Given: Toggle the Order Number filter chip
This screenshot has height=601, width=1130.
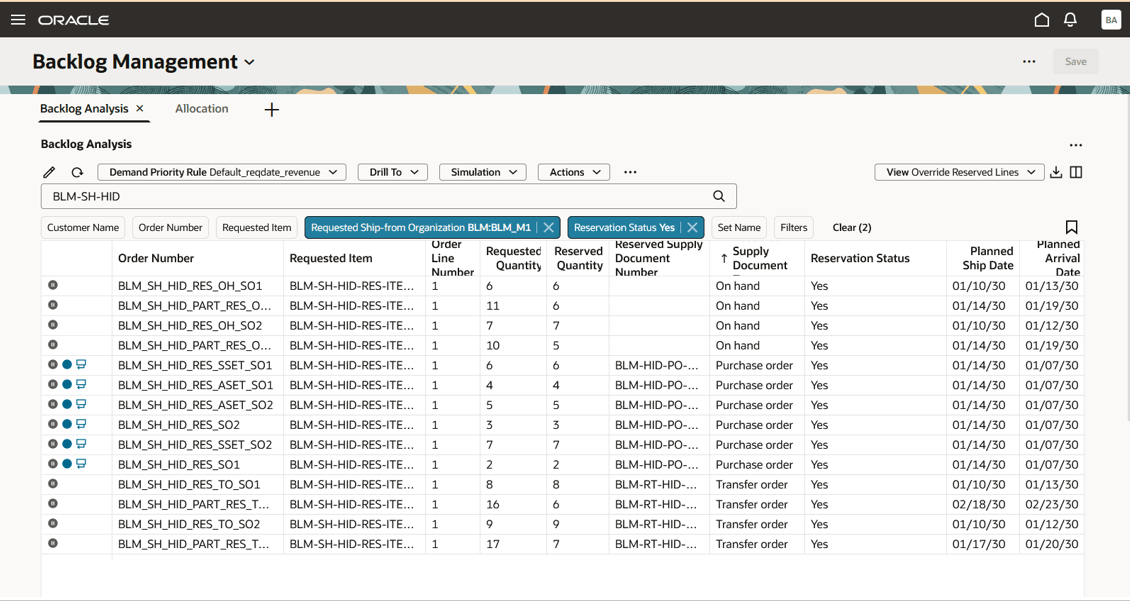Looking at the screenshot, I should [170, 227].
